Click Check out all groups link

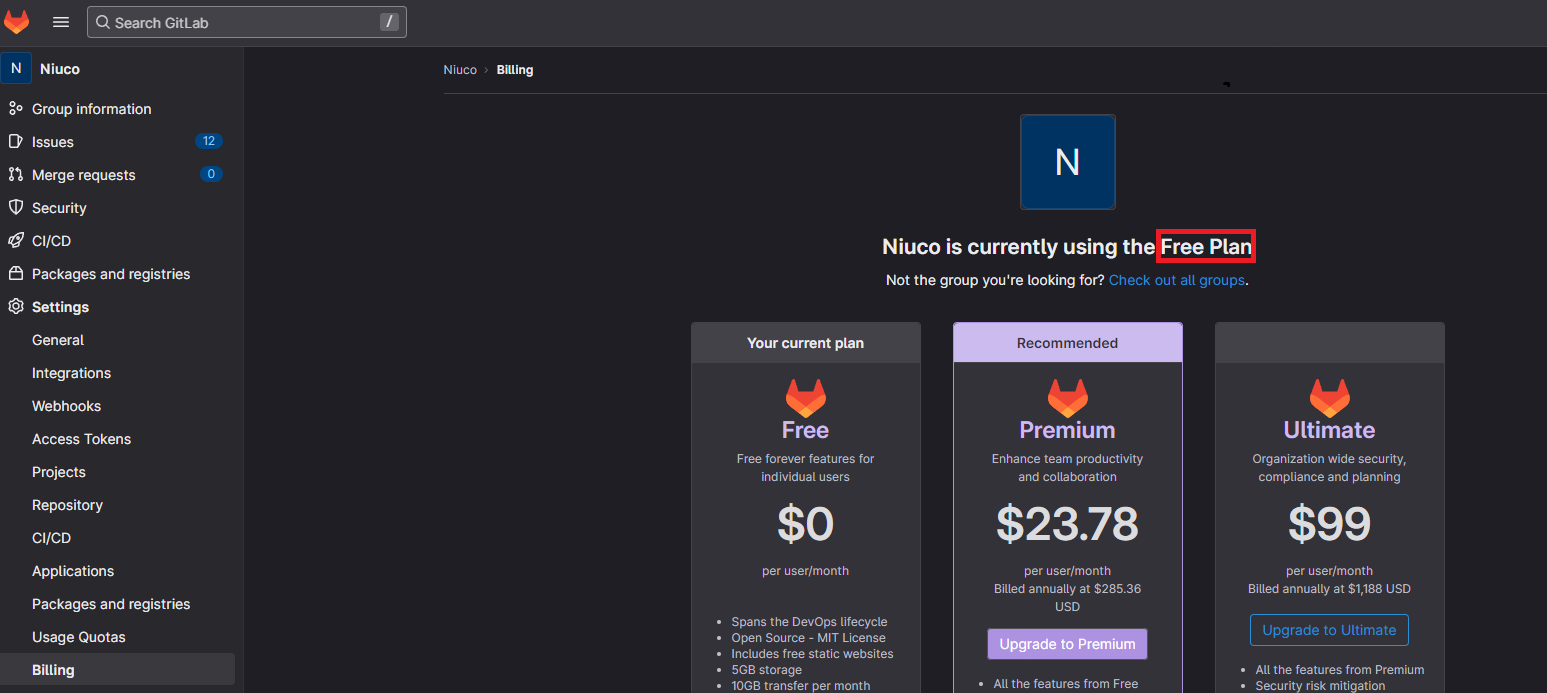tap(1177, 280)
